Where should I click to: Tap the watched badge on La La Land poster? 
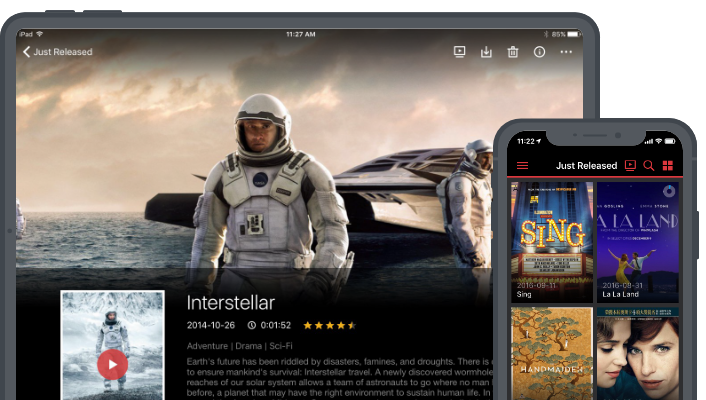[668, 191]
